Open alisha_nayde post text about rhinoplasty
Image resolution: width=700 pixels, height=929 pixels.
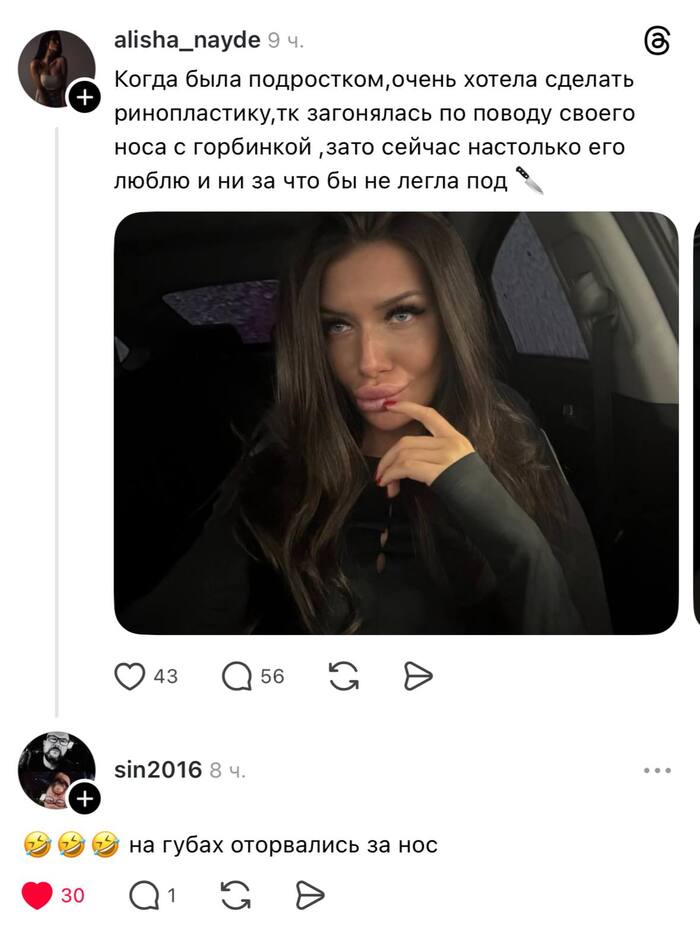[x=375, y=130]
